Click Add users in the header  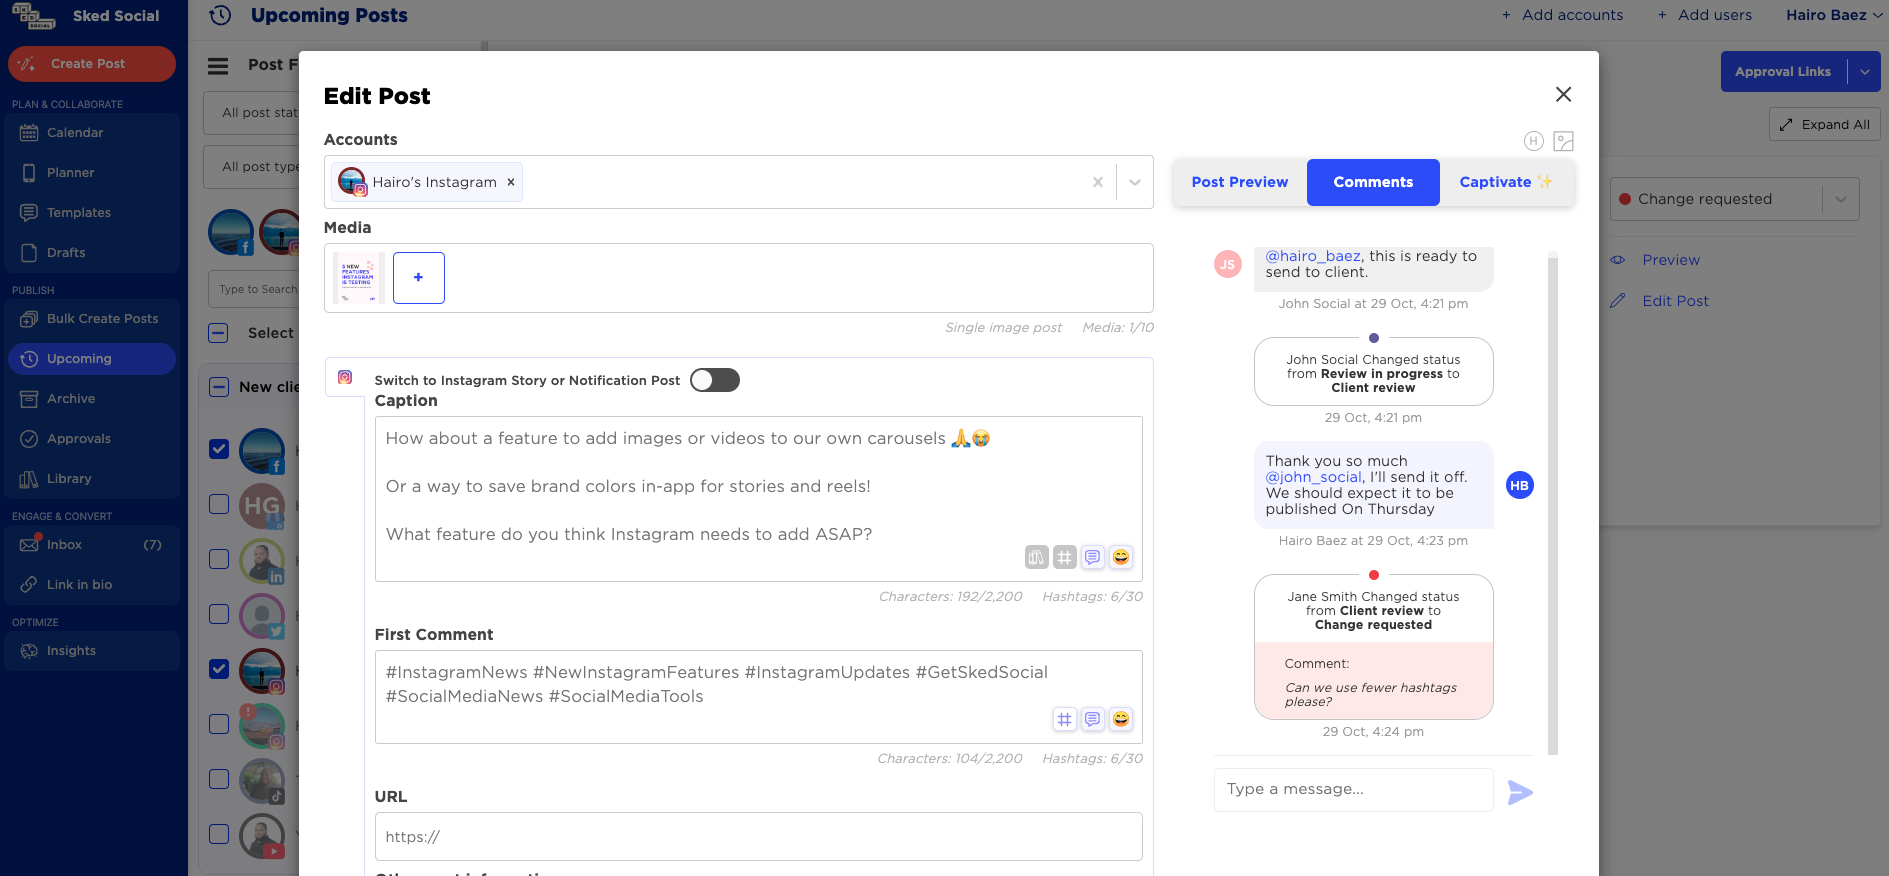tap(1704, 15)
